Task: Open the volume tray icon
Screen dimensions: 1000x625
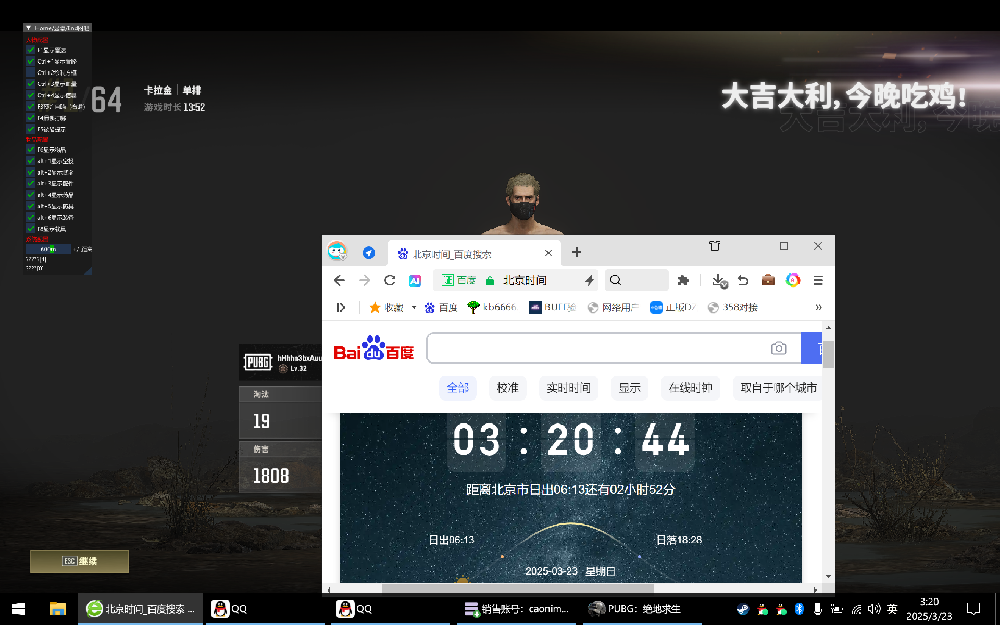Action: pos(874,609)
